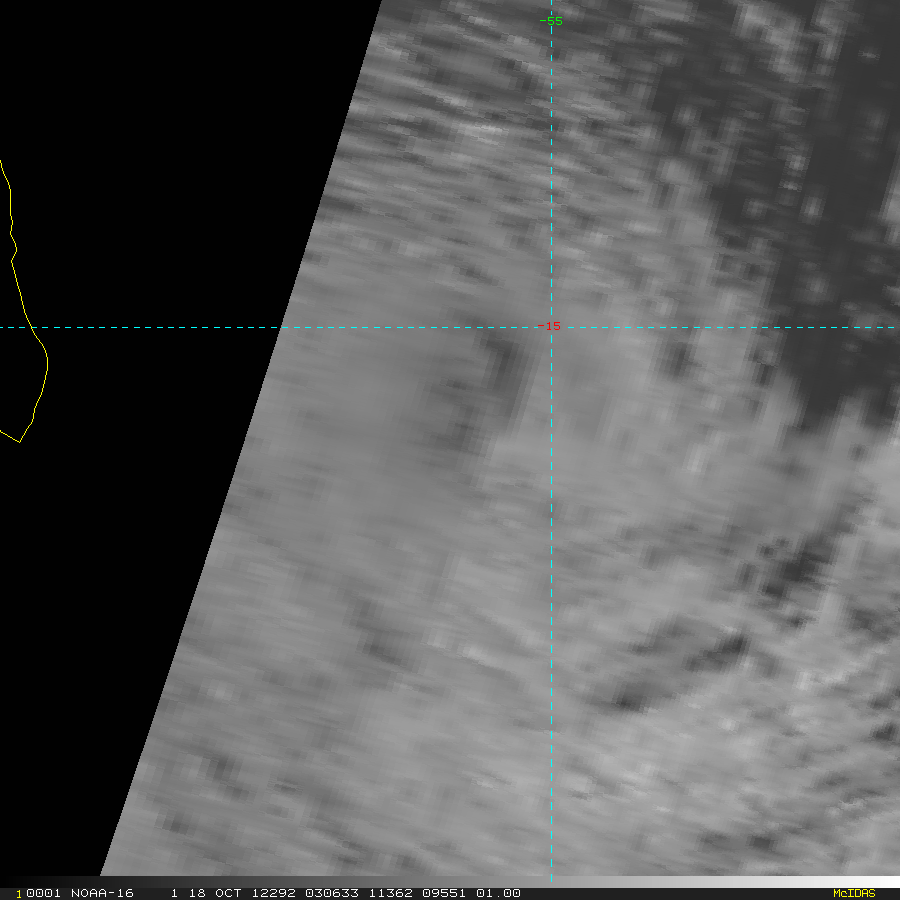Click the green -55 longitude label
Screen dimensions: 900x900
[x=551, y=21]
